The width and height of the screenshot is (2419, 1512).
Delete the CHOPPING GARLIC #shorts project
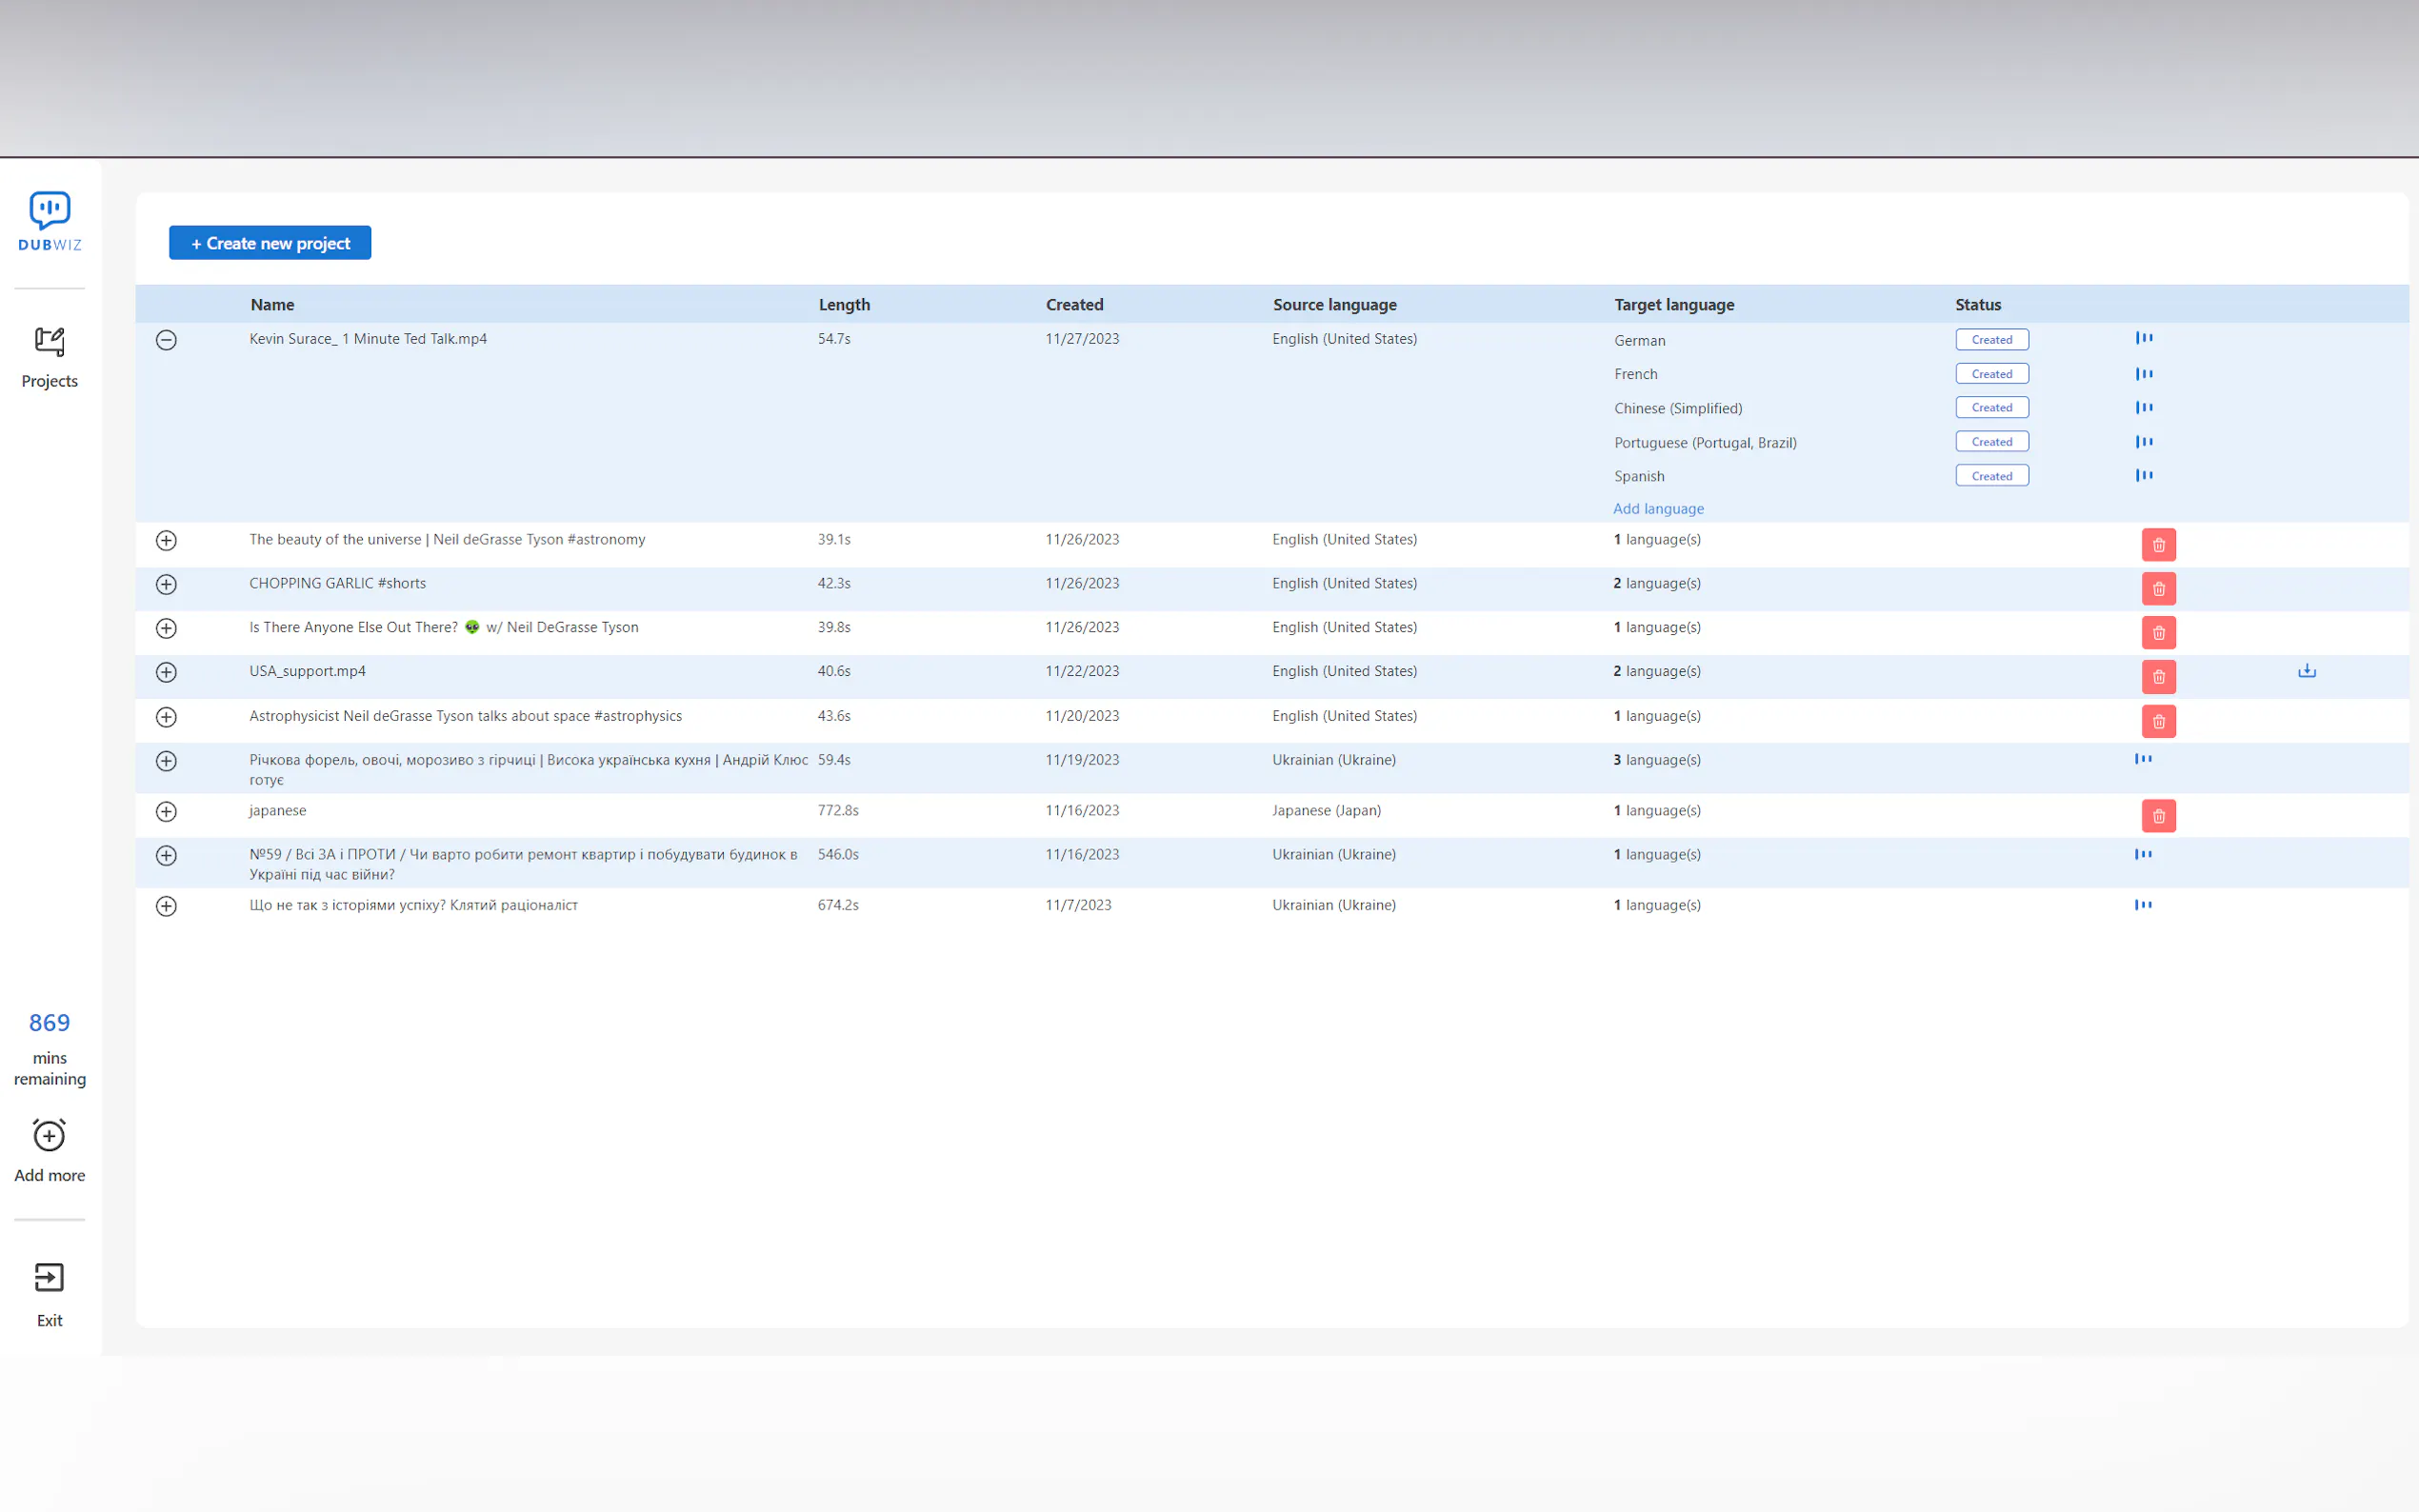coord(2158,589)
